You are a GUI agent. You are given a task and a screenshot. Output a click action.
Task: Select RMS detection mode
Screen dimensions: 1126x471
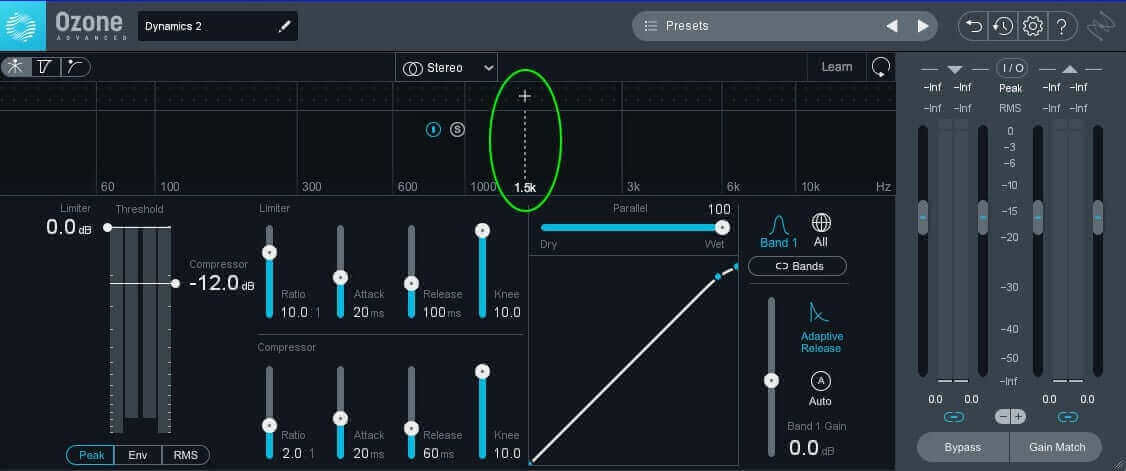point(186,454)
